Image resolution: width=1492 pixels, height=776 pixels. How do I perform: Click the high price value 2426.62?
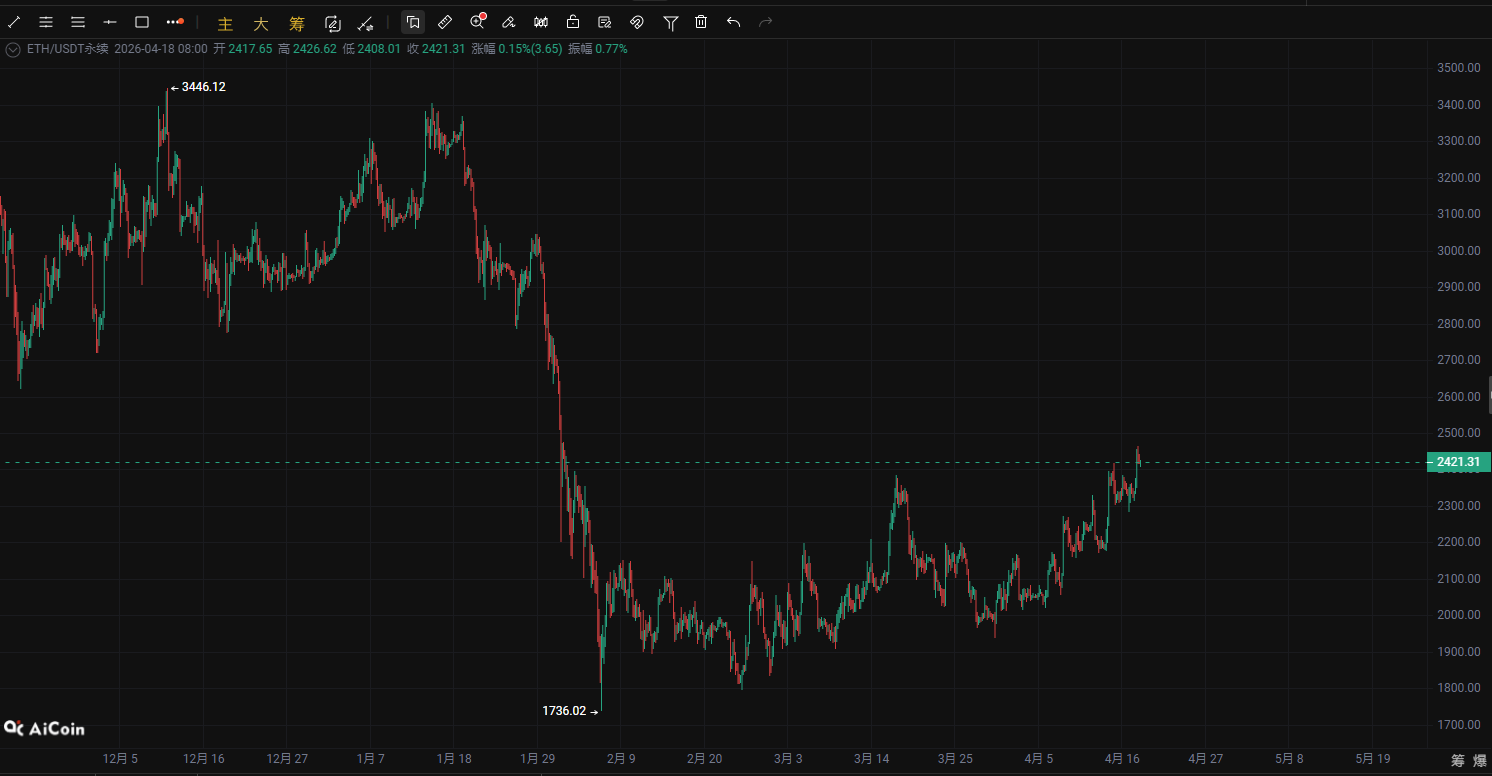tap(314, 49)
